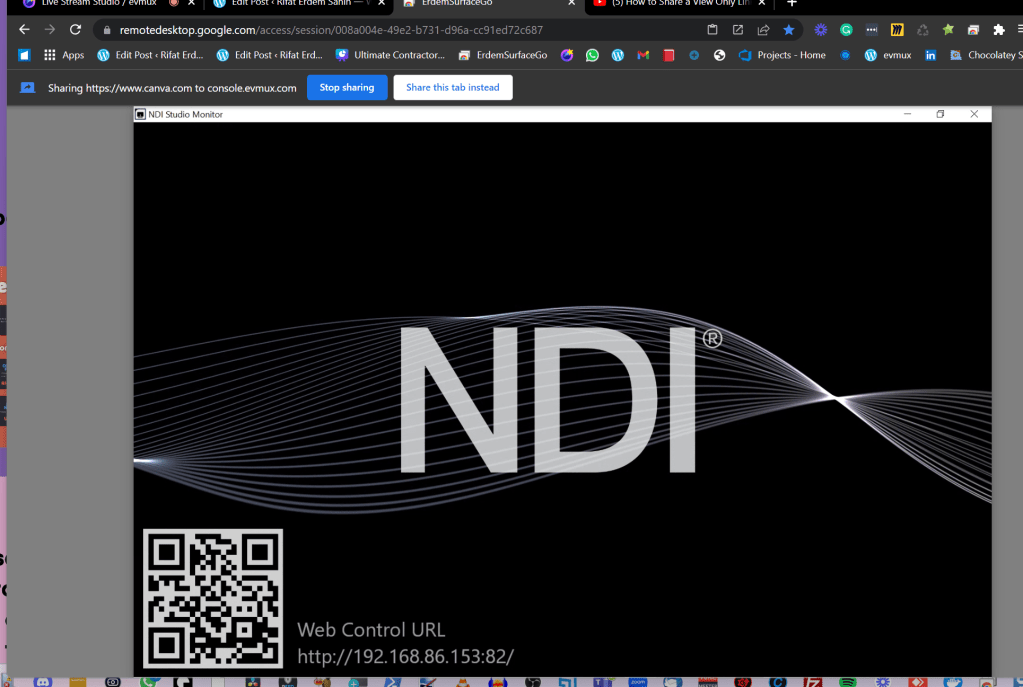Click the green star extension icon
This screenshot has width=1023, height=687.
click(x=948, y=29)
